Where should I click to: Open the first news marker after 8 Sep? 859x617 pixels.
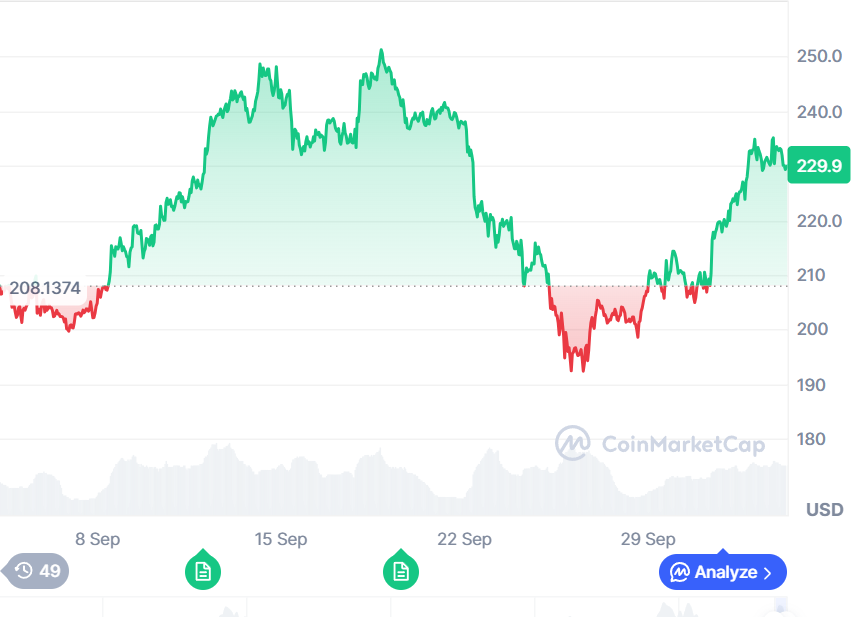coord(203,572)
